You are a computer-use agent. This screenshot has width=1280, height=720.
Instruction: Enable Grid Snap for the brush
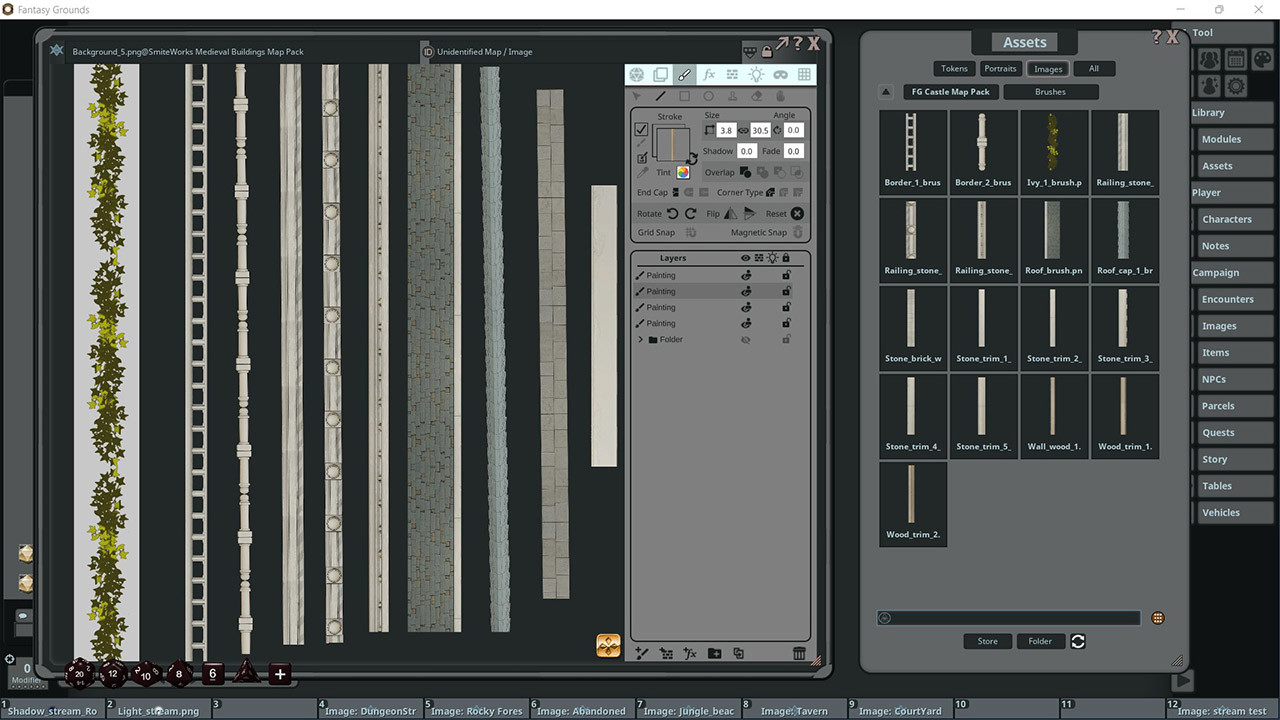(x=688, y=232)
